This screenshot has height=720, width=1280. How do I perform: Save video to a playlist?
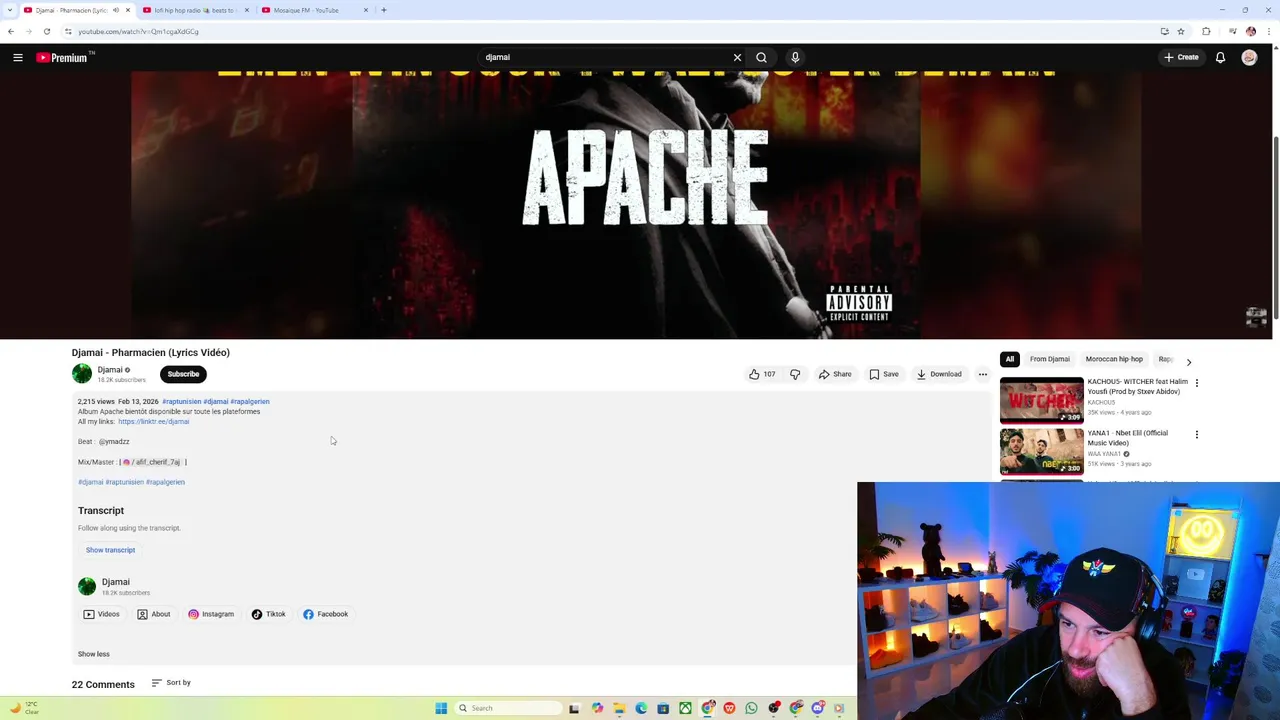(x=884, y=374)
